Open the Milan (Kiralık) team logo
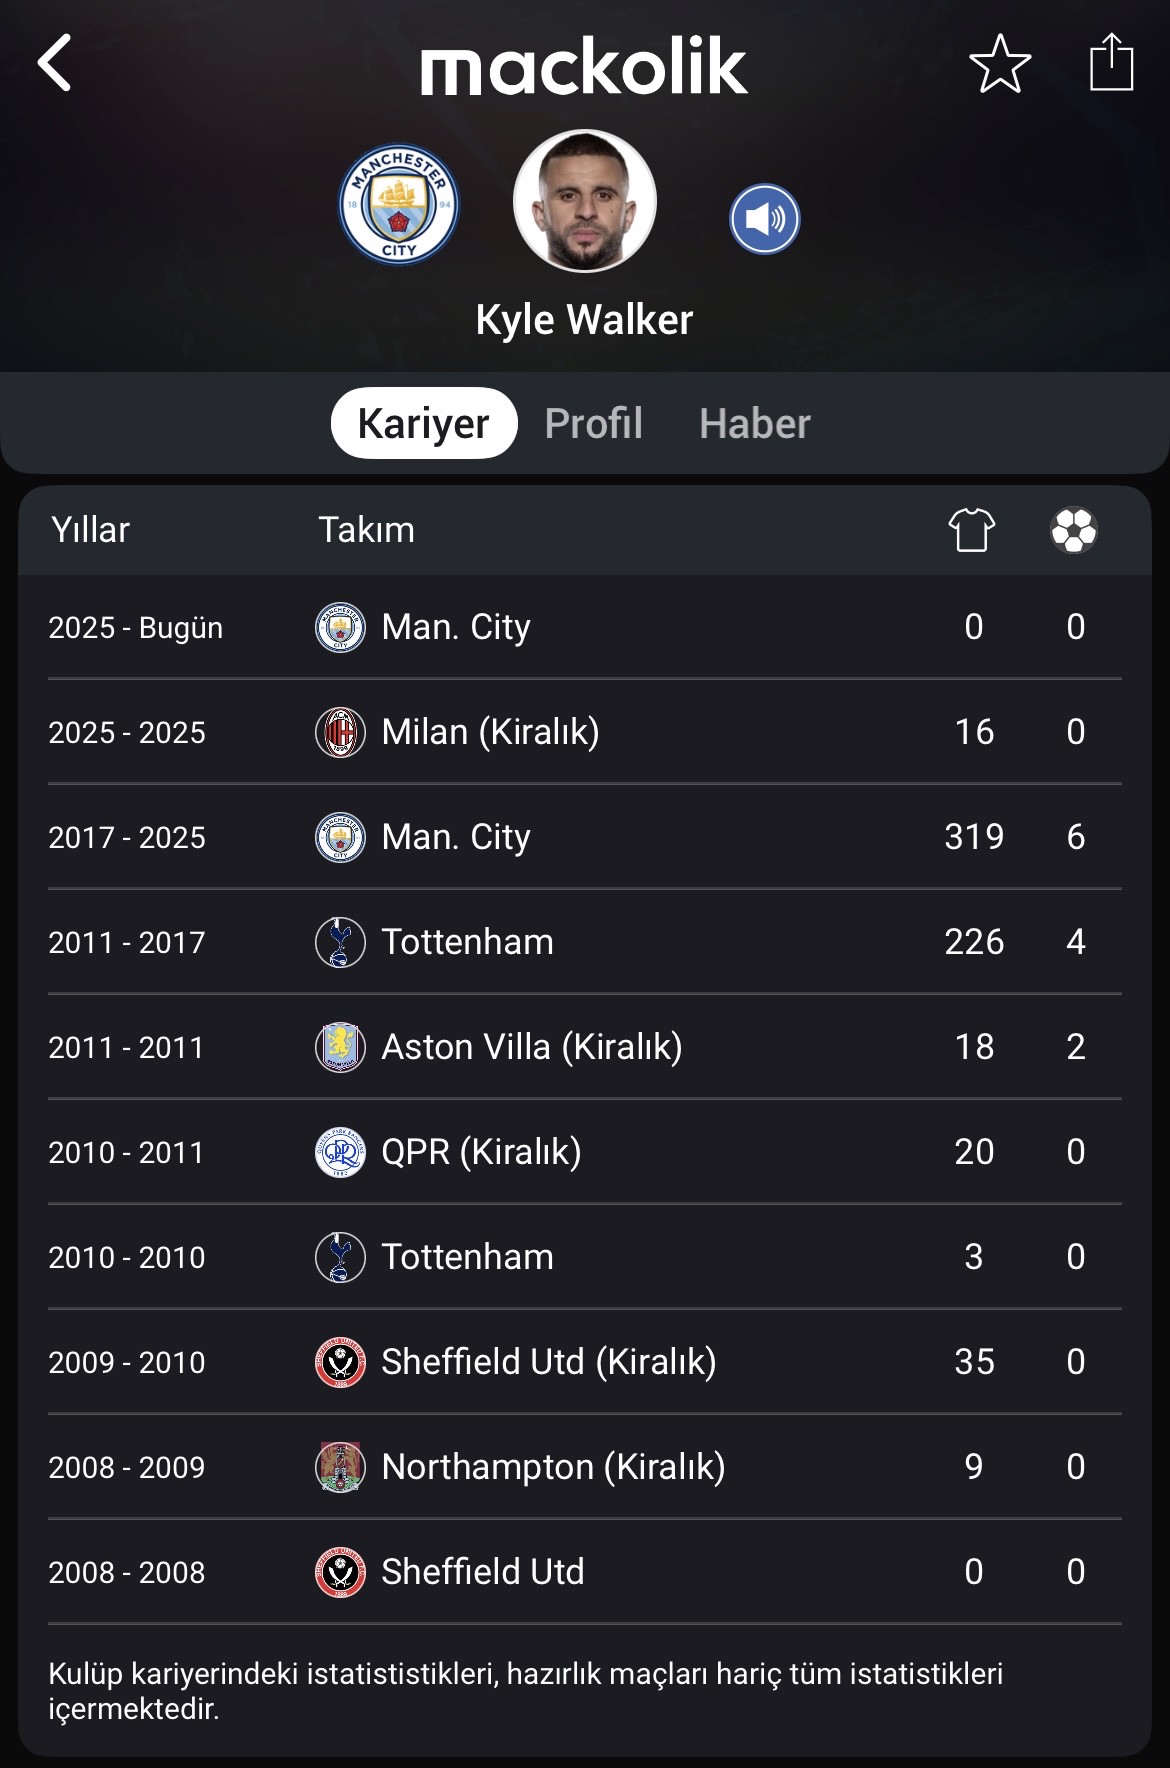The image size is (1170, 1768). 340,732
